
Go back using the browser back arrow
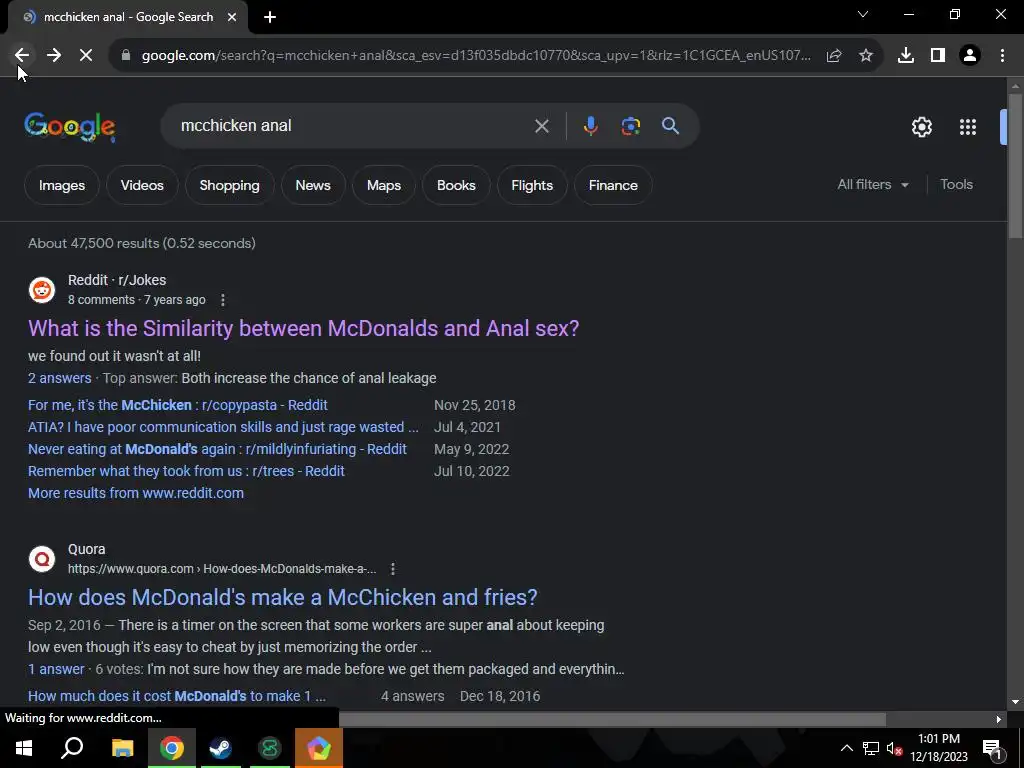pos(22,56)
